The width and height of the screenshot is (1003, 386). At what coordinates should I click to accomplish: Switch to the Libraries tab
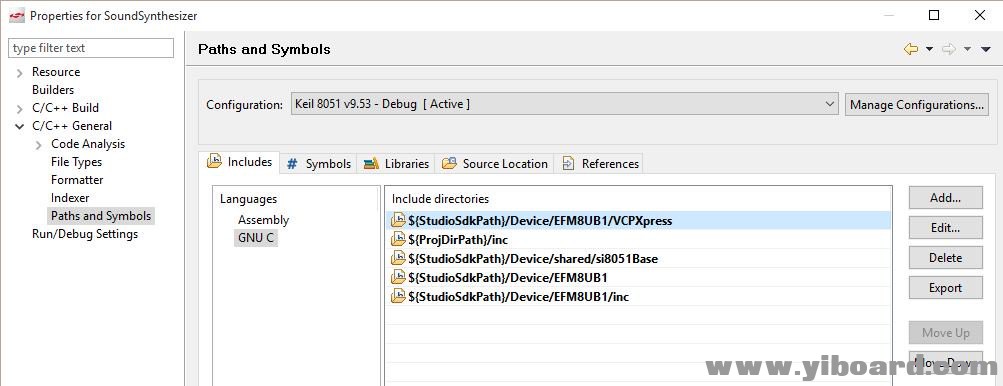[396, 164]
